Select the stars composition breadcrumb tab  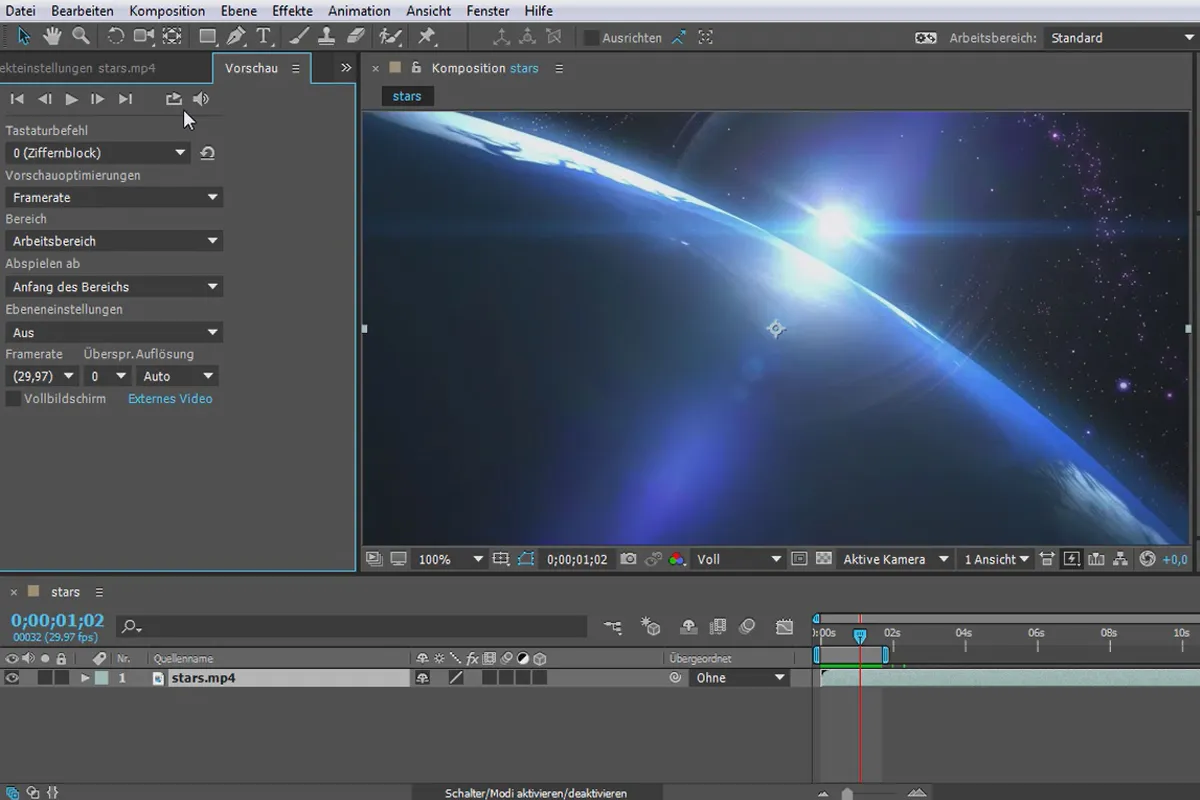(407, 96)
